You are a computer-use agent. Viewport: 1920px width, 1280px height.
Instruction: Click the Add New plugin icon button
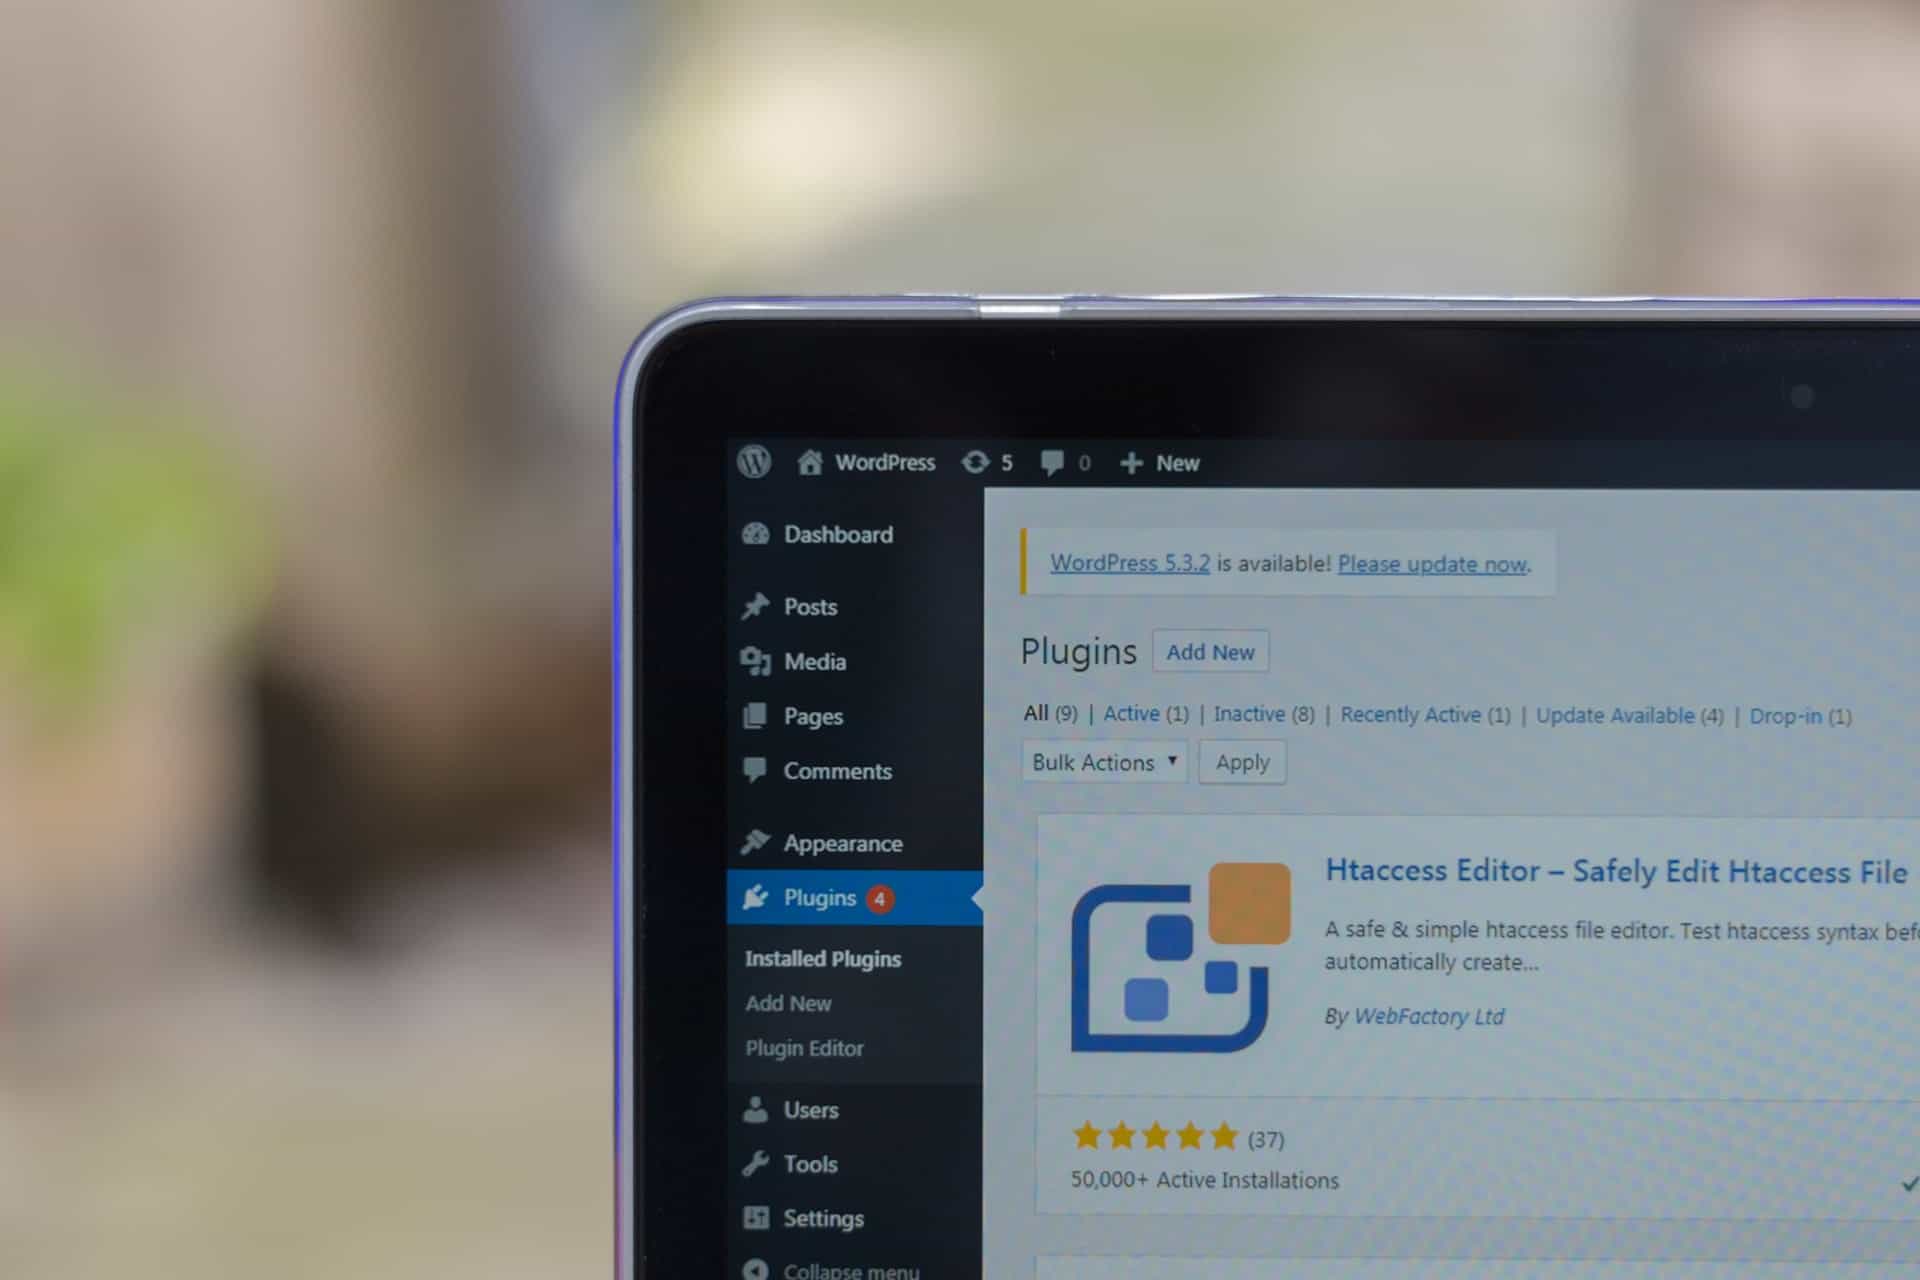1209,651
